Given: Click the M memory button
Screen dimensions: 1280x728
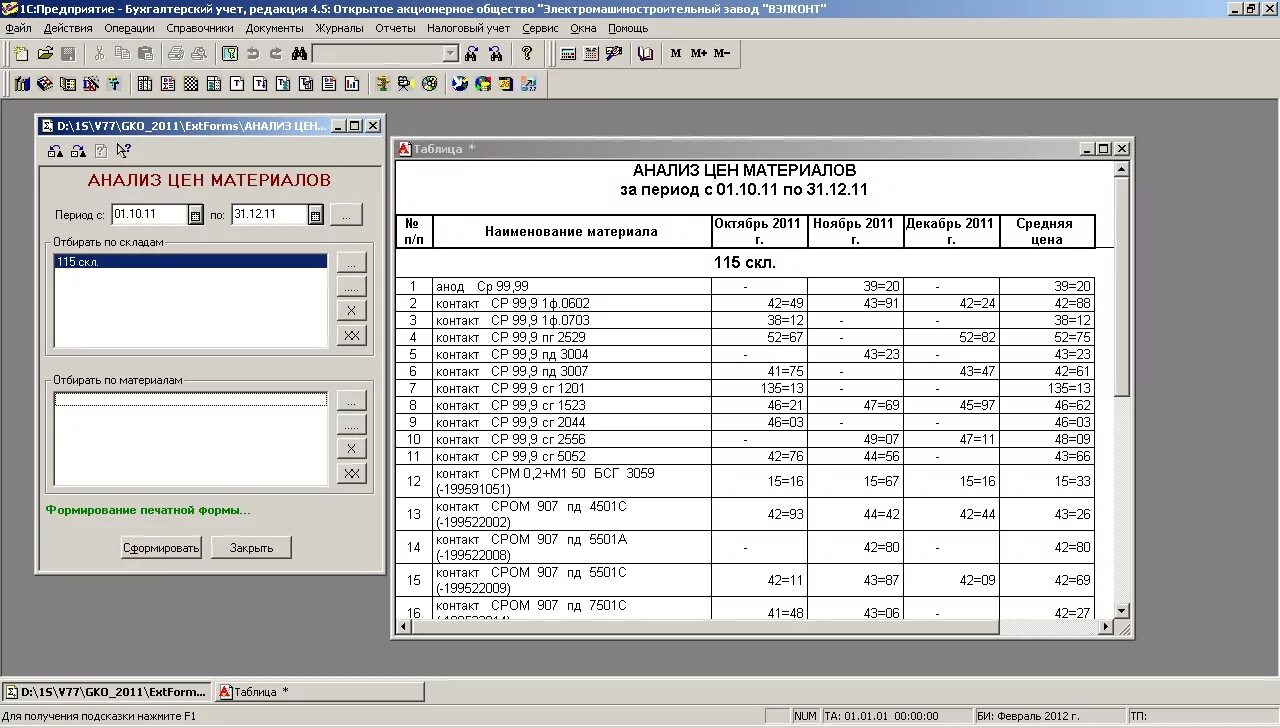Looking at the screenshot, I should pyautogui.click(x=676, y=53).
